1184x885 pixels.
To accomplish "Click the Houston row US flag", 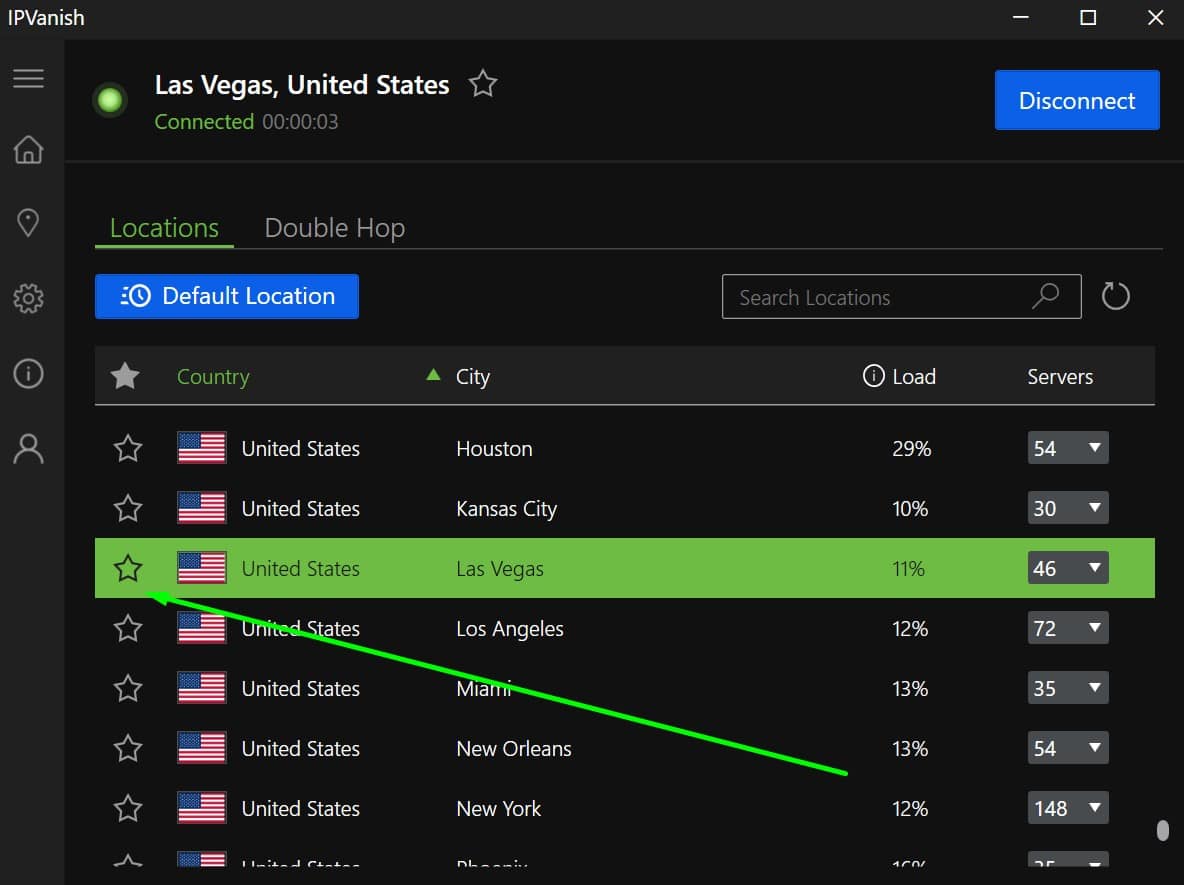I will pyautogui.click(x=202, y=448).
